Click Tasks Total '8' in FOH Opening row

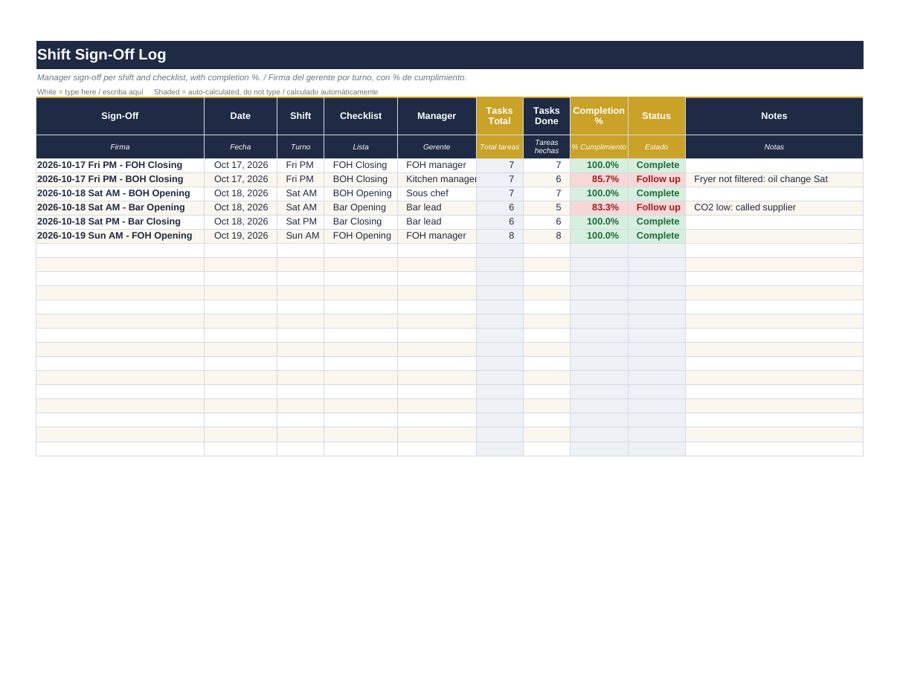coord(499,236)
